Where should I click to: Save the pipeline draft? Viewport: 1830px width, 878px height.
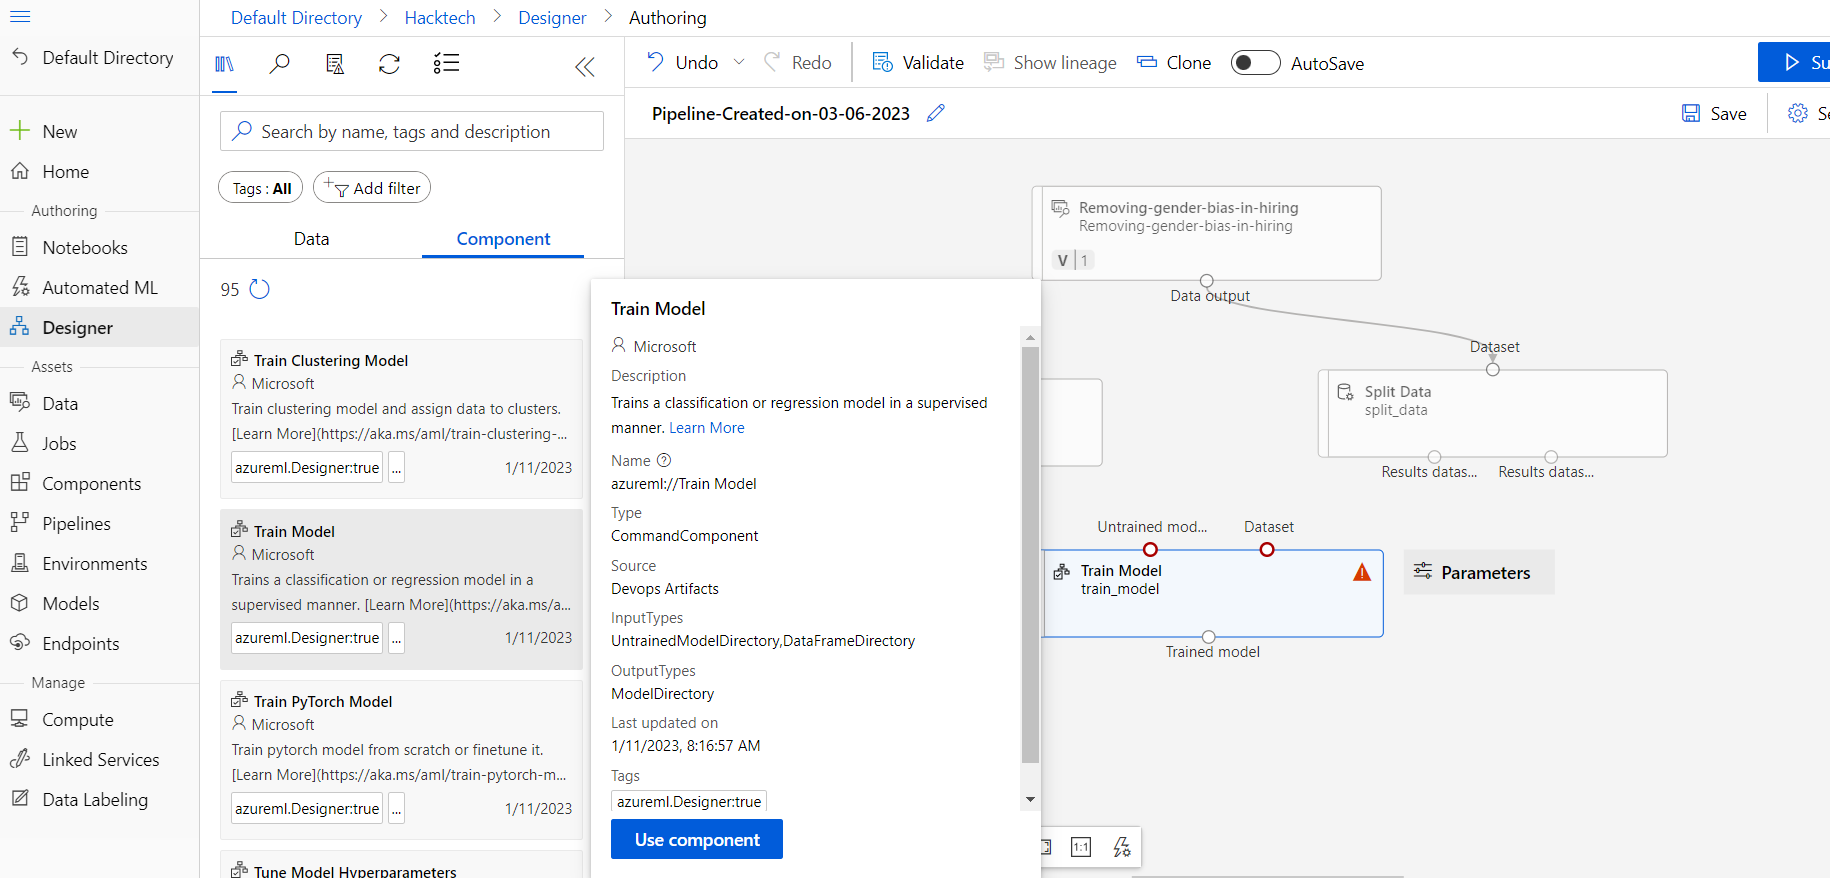click(1714, 113)
